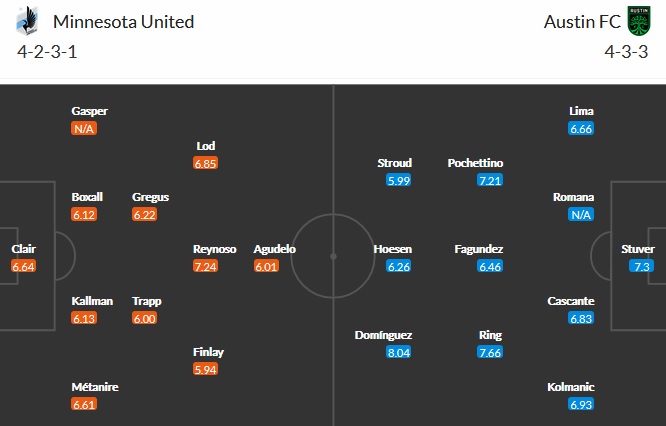666x426 pixels.
Task: Select Ring's 7.66 rating badge
Action: click(x=490, y=352)
